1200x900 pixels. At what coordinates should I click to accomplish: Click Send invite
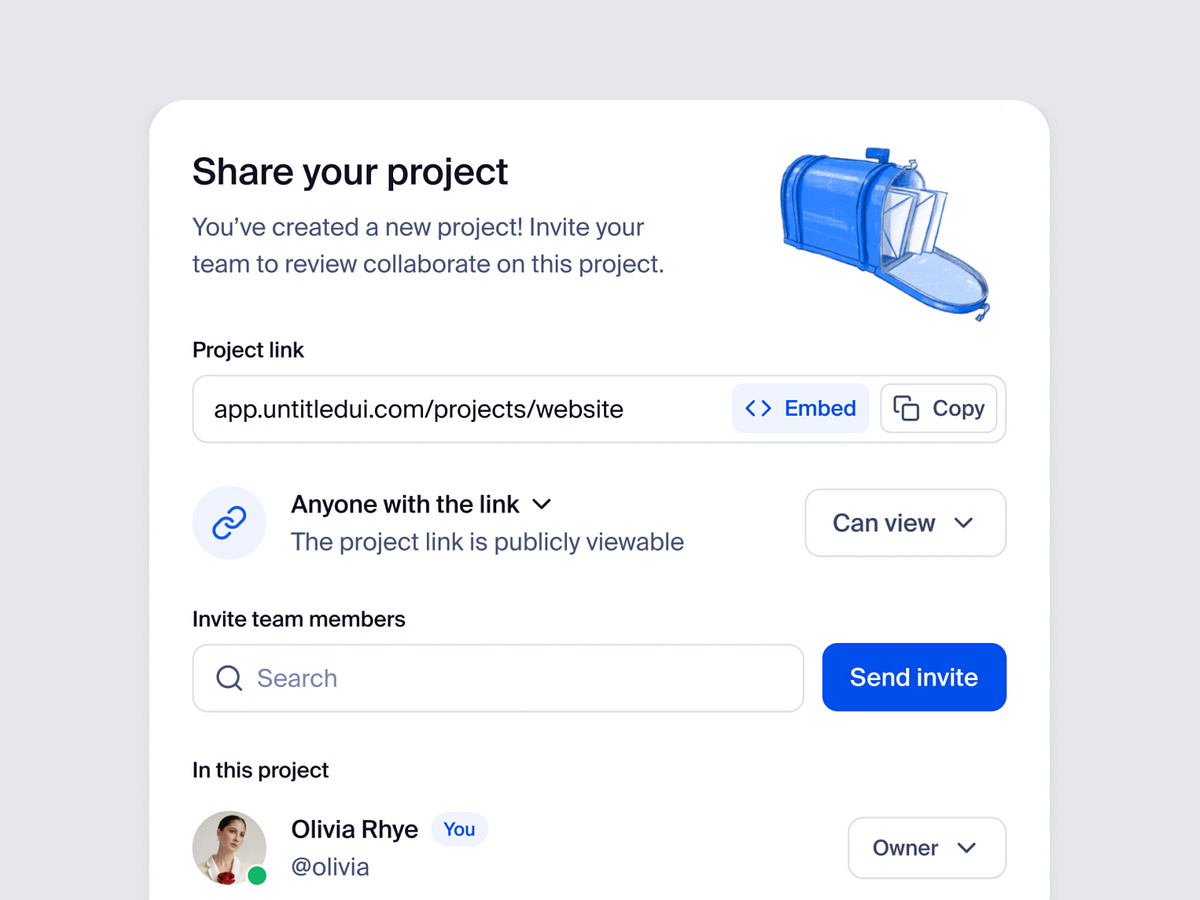tap(913, 677)
